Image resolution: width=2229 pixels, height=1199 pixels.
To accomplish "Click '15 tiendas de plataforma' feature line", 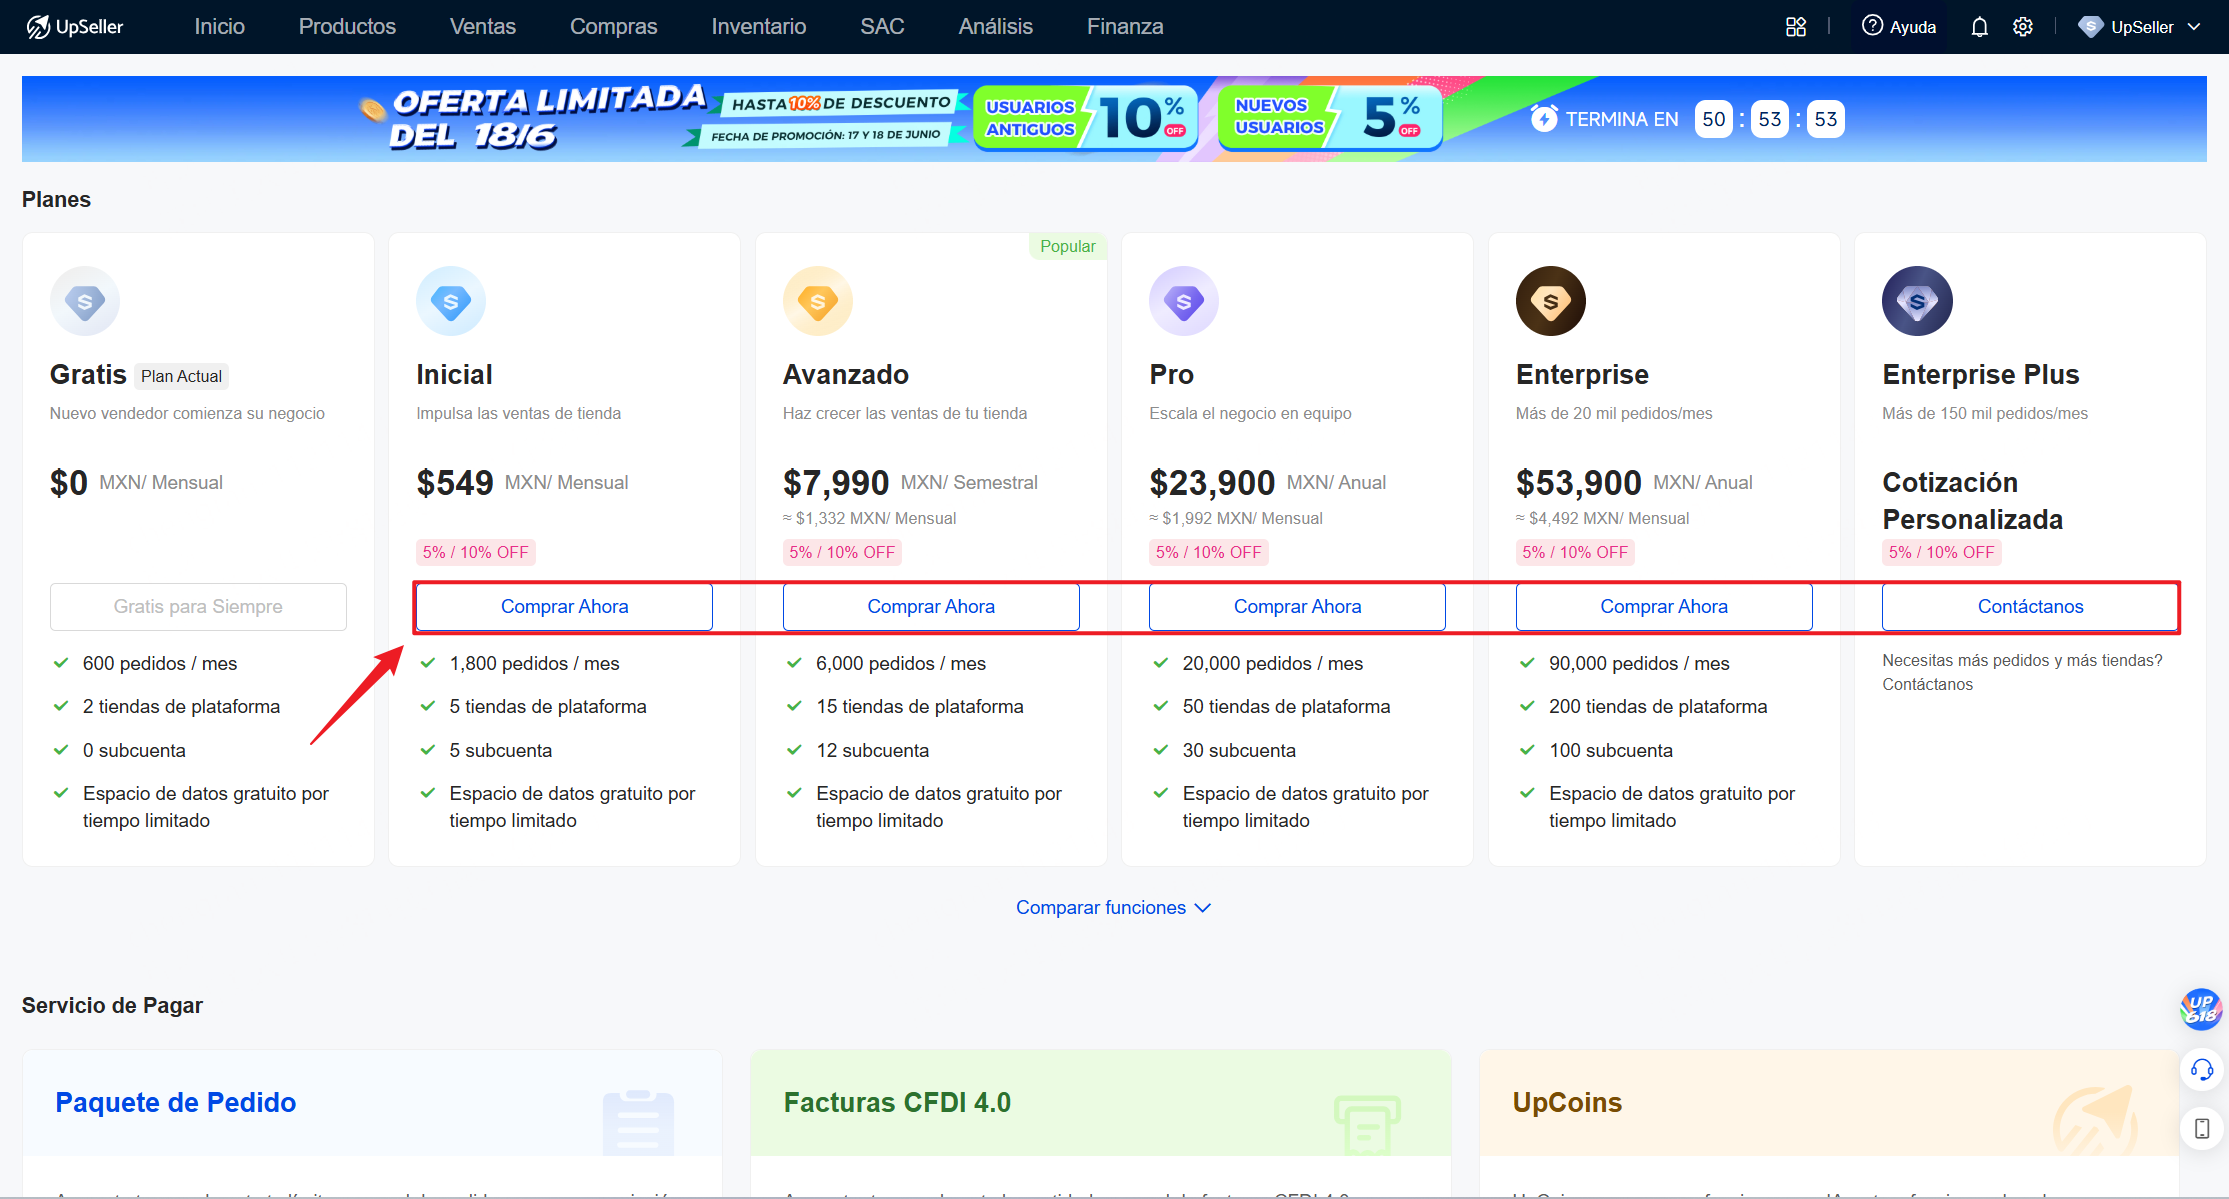I will [920, 707].
